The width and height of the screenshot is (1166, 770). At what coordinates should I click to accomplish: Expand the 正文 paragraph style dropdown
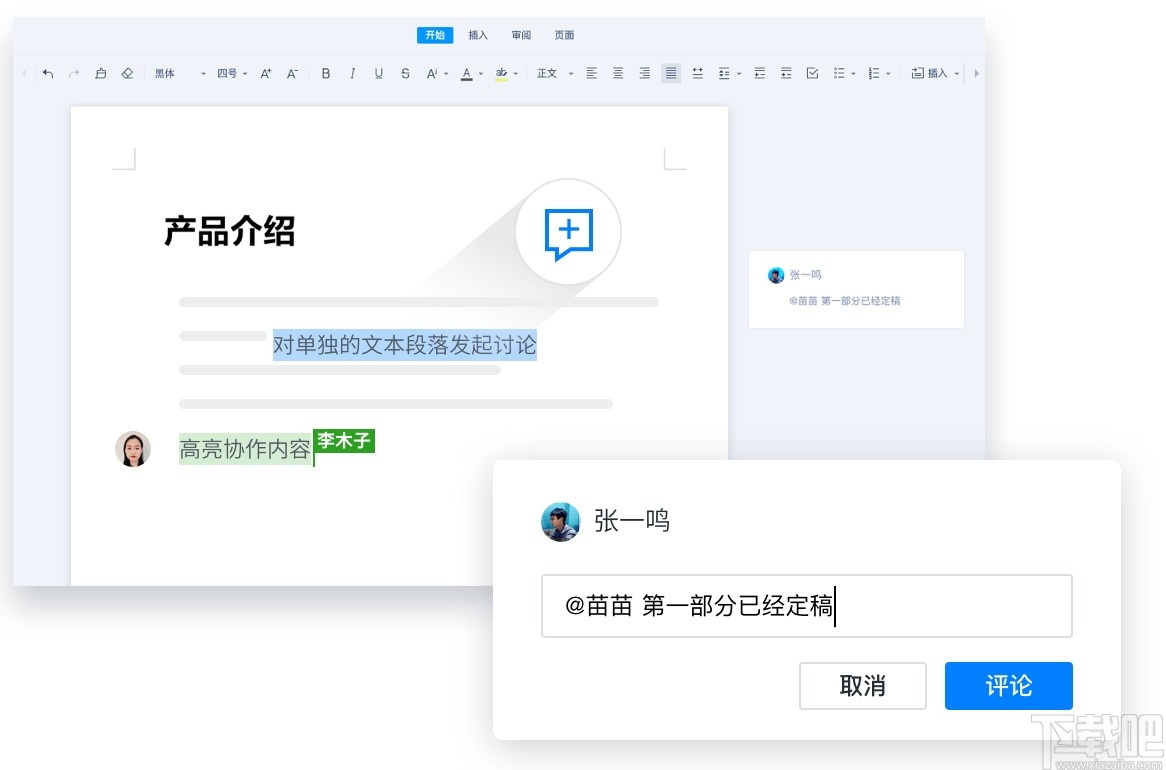coord(552,72)
